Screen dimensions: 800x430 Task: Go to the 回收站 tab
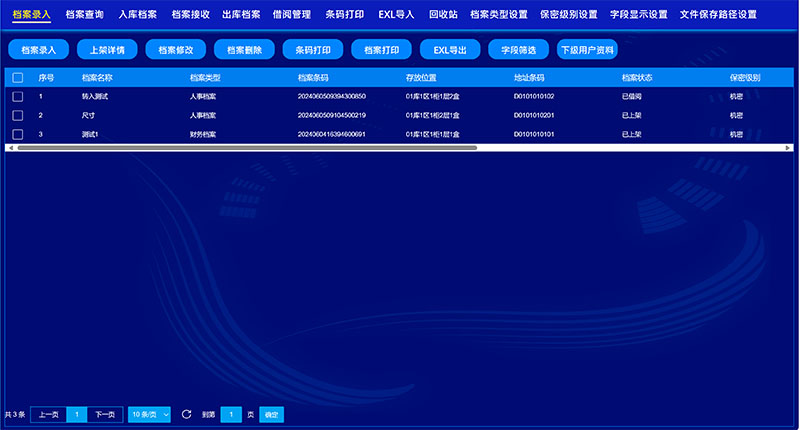442,15
